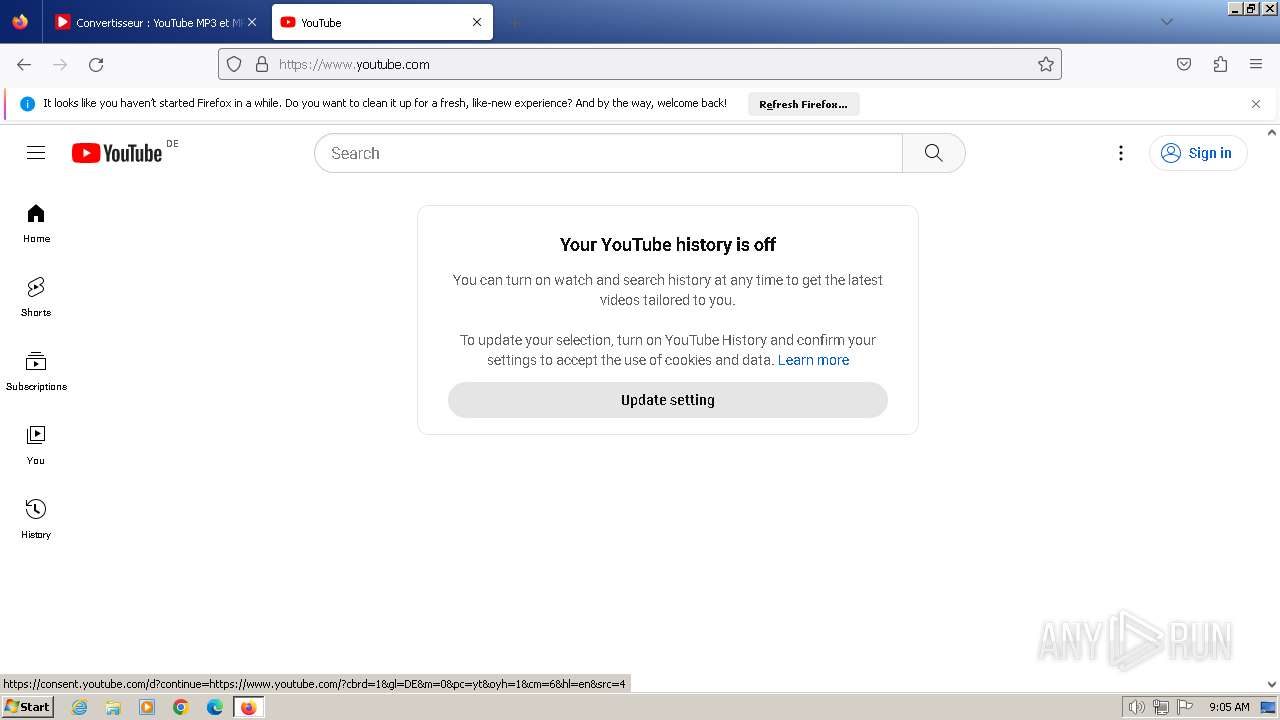
Task: Click Firefox taskbar button
Action: [248, 707]
